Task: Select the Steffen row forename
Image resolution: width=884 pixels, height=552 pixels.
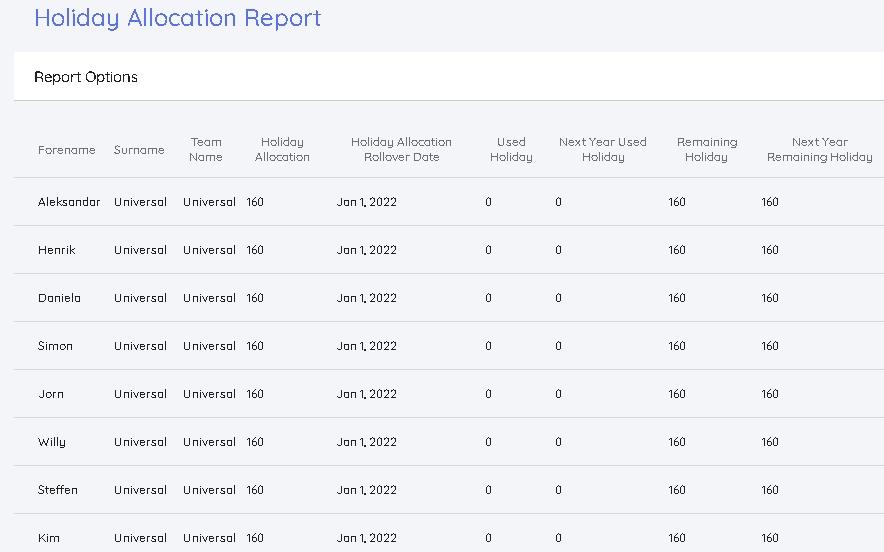Action: tap(58, 490)
